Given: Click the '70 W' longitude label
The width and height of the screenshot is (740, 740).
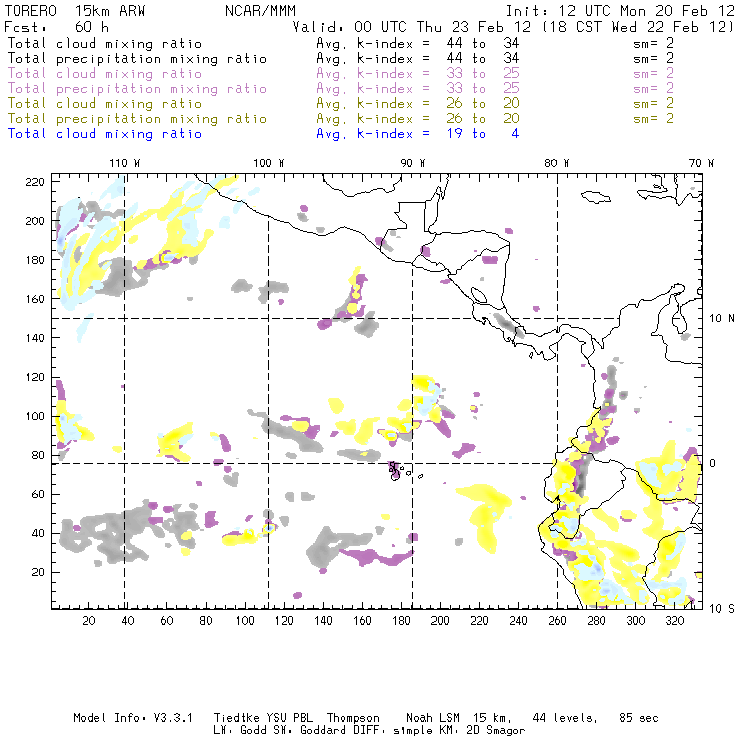Looking at the screenshot, I should [701, 163].
